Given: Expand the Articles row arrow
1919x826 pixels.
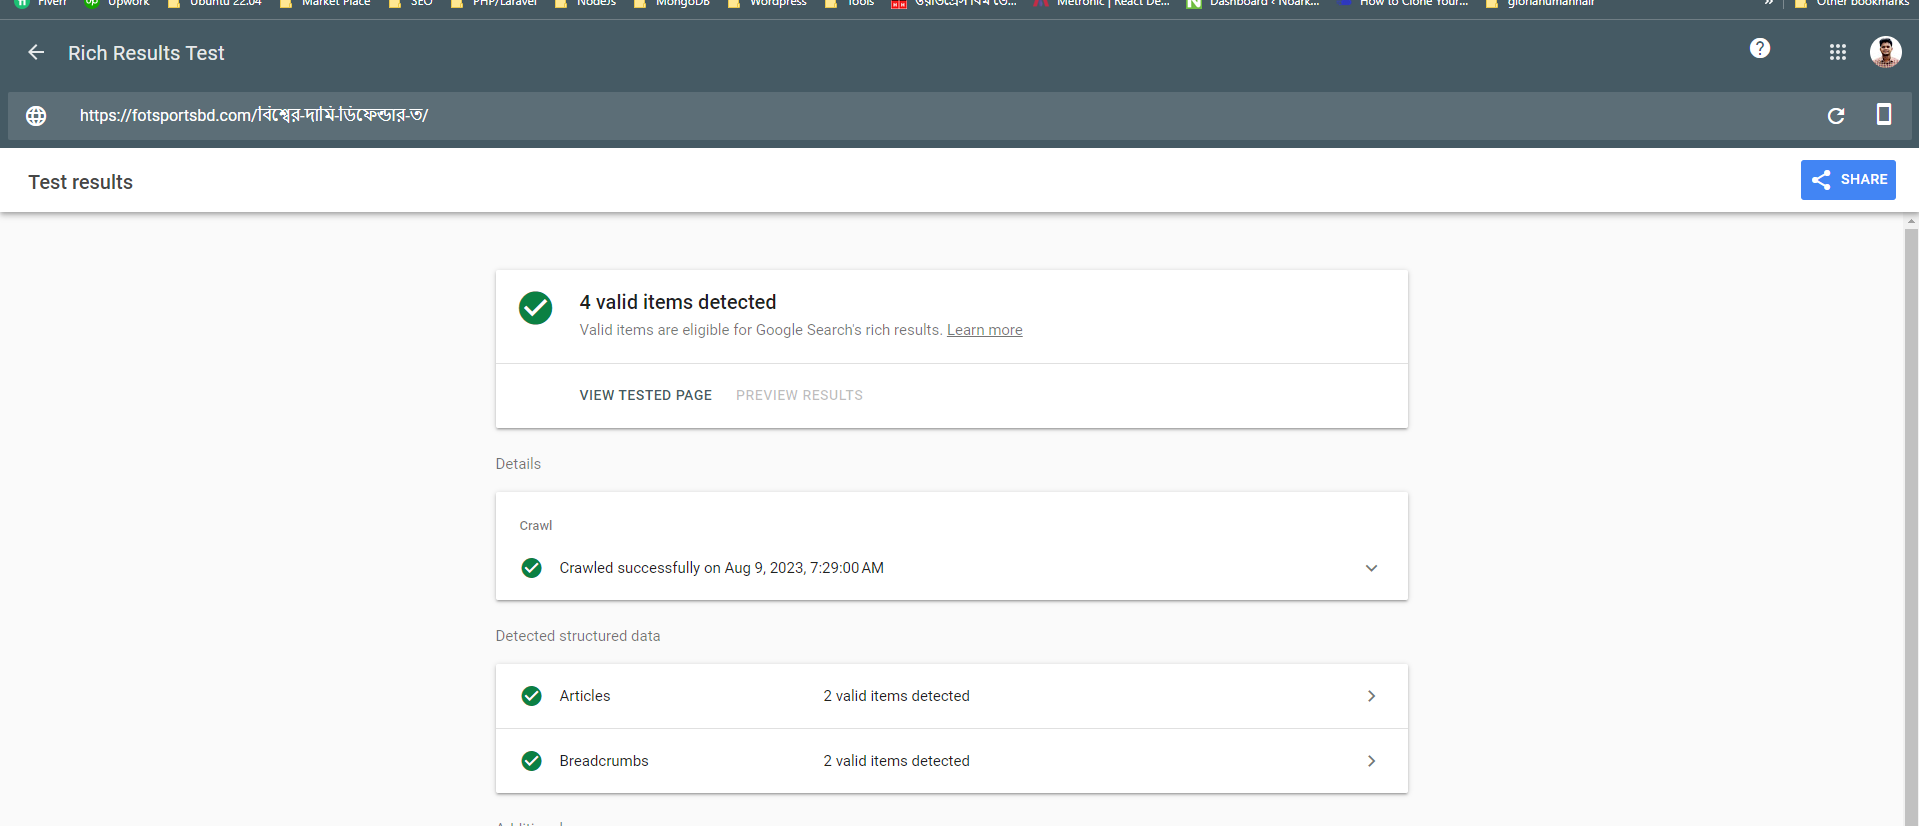Looking at the screenshot, I should [x=1371, y=696].
